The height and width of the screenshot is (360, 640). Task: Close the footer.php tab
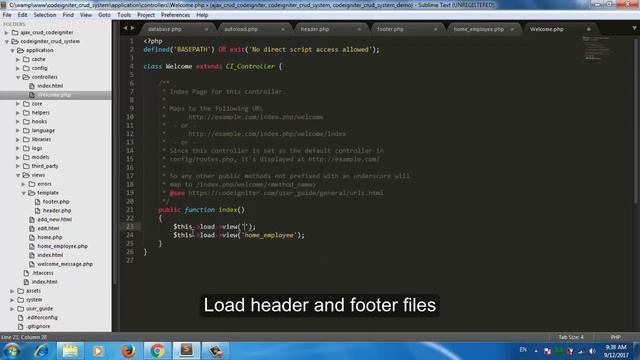pos(436,29)
